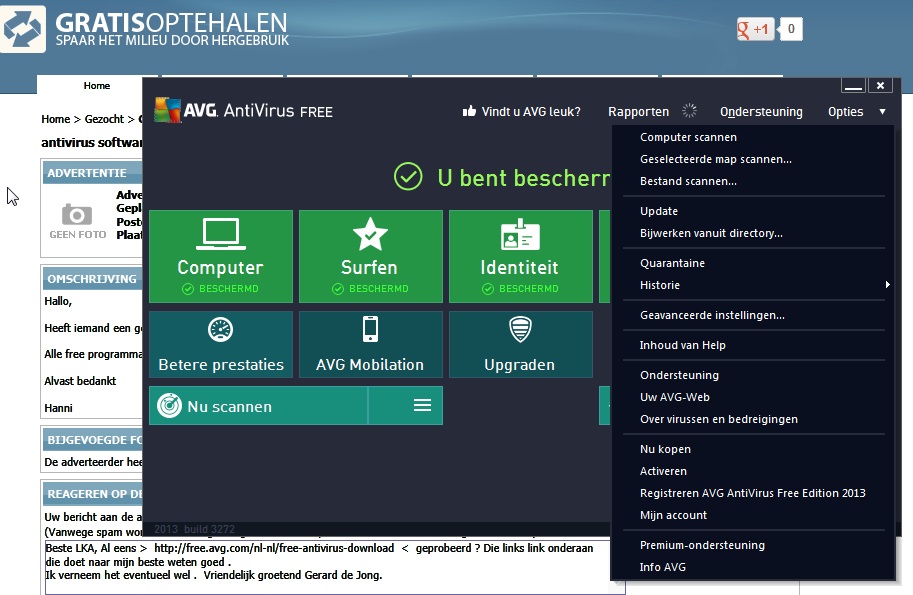Collapse the Opties dropdown menu
913x595 pixels.
pyautogui.click(x=856, y=112)
